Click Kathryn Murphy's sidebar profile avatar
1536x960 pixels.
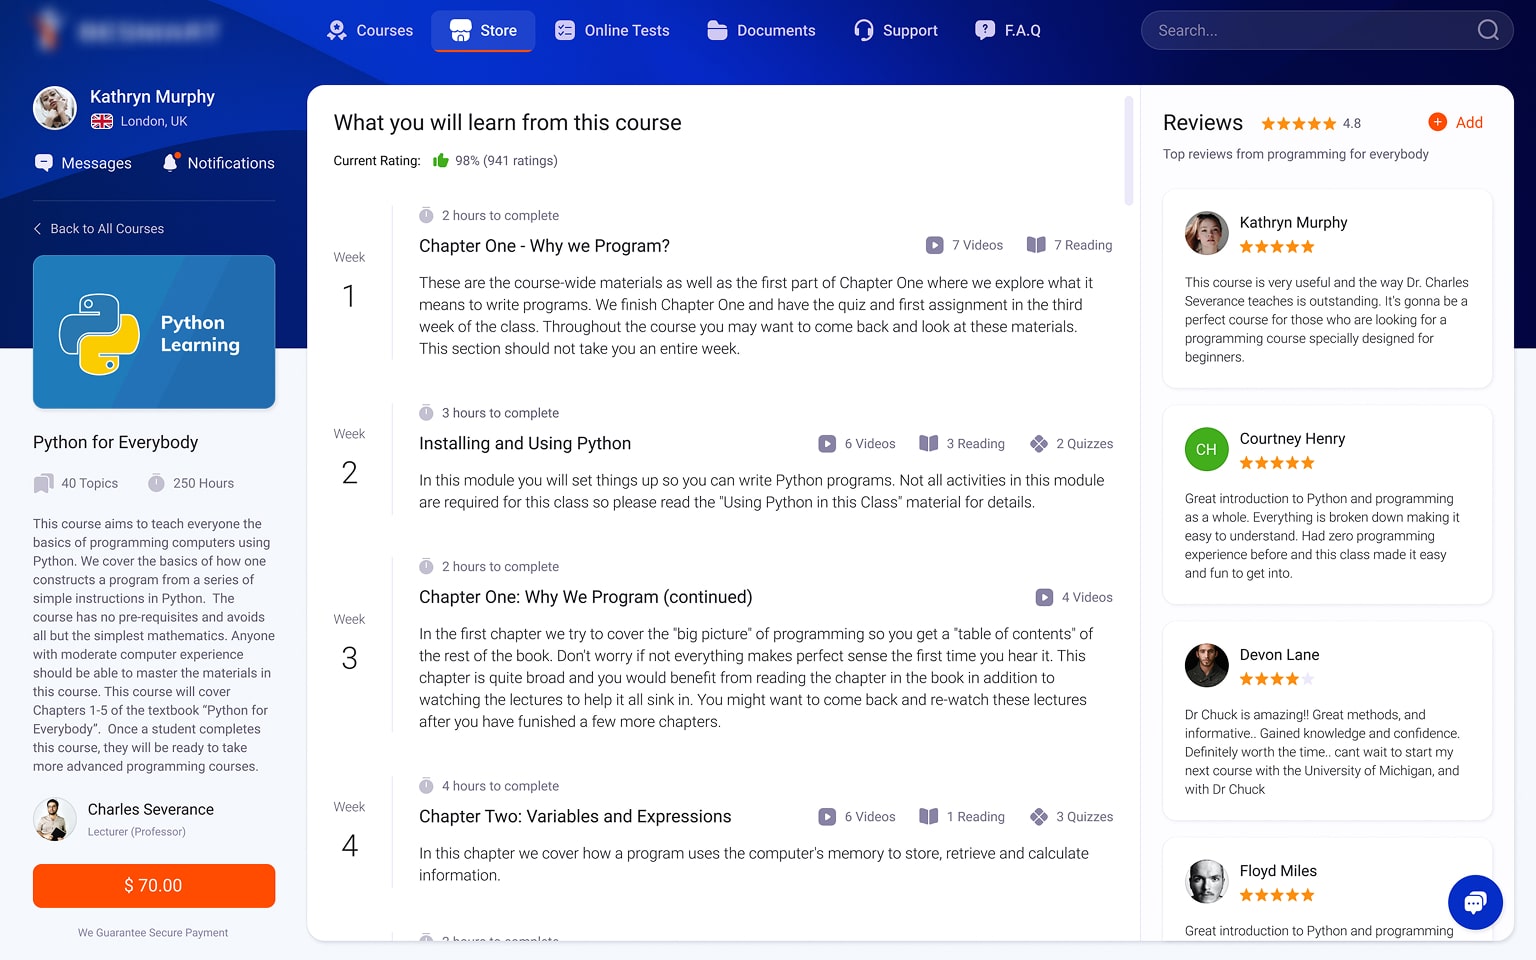55,108
